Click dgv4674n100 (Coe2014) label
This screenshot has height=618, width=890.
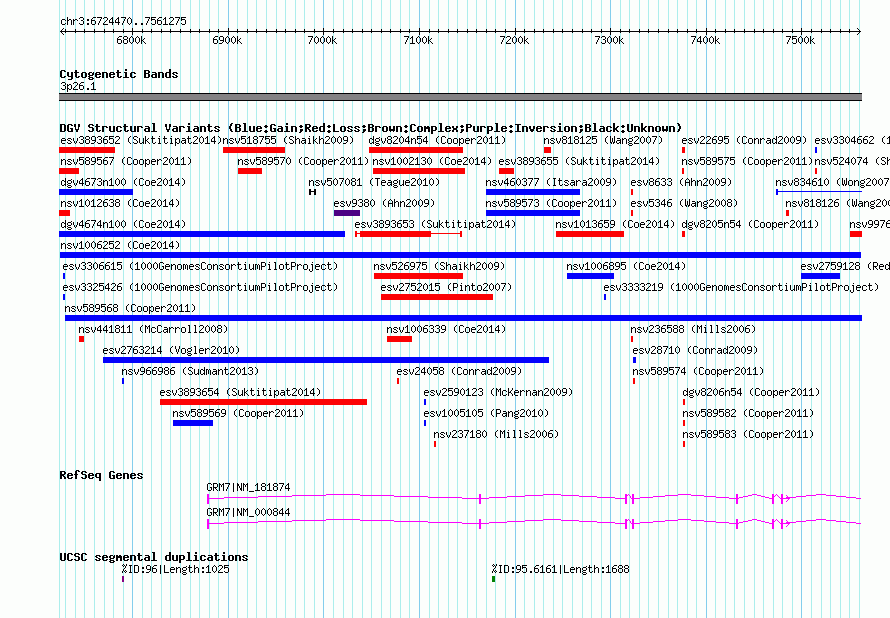click(123, 224)
